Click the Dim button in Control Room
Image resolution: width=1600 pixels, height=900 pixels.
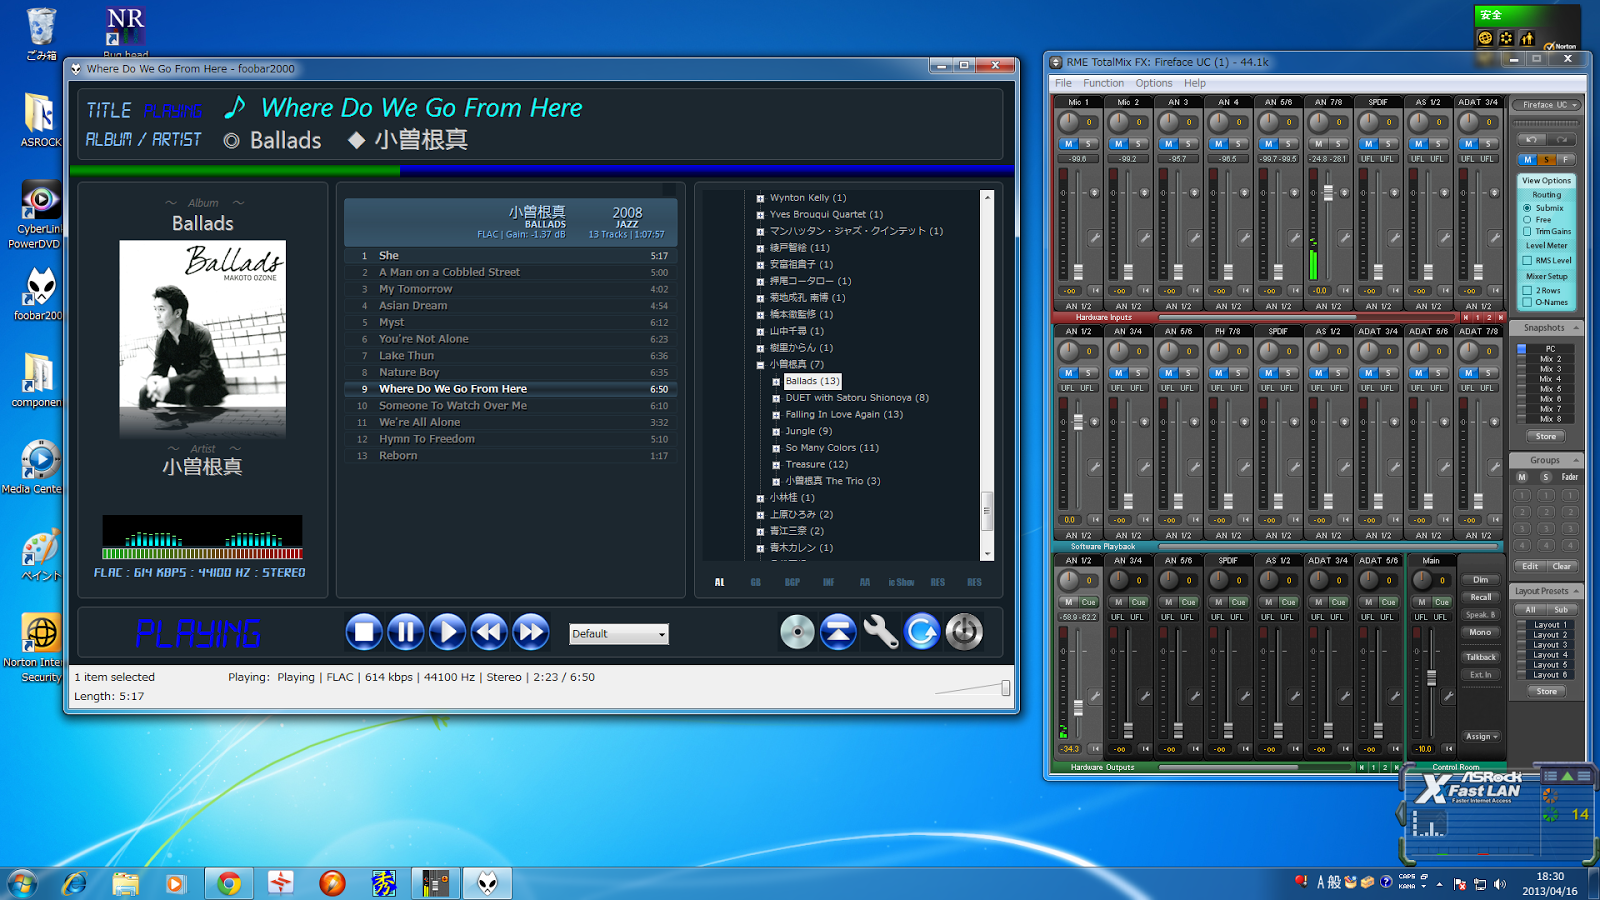point(1481,580)
